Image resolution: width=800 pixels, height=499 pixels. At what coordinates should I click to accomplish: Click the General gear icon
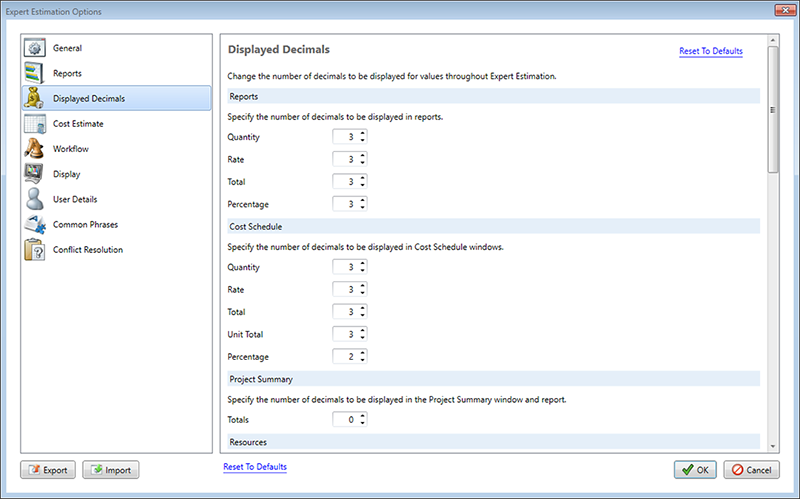tap(35, 48)
